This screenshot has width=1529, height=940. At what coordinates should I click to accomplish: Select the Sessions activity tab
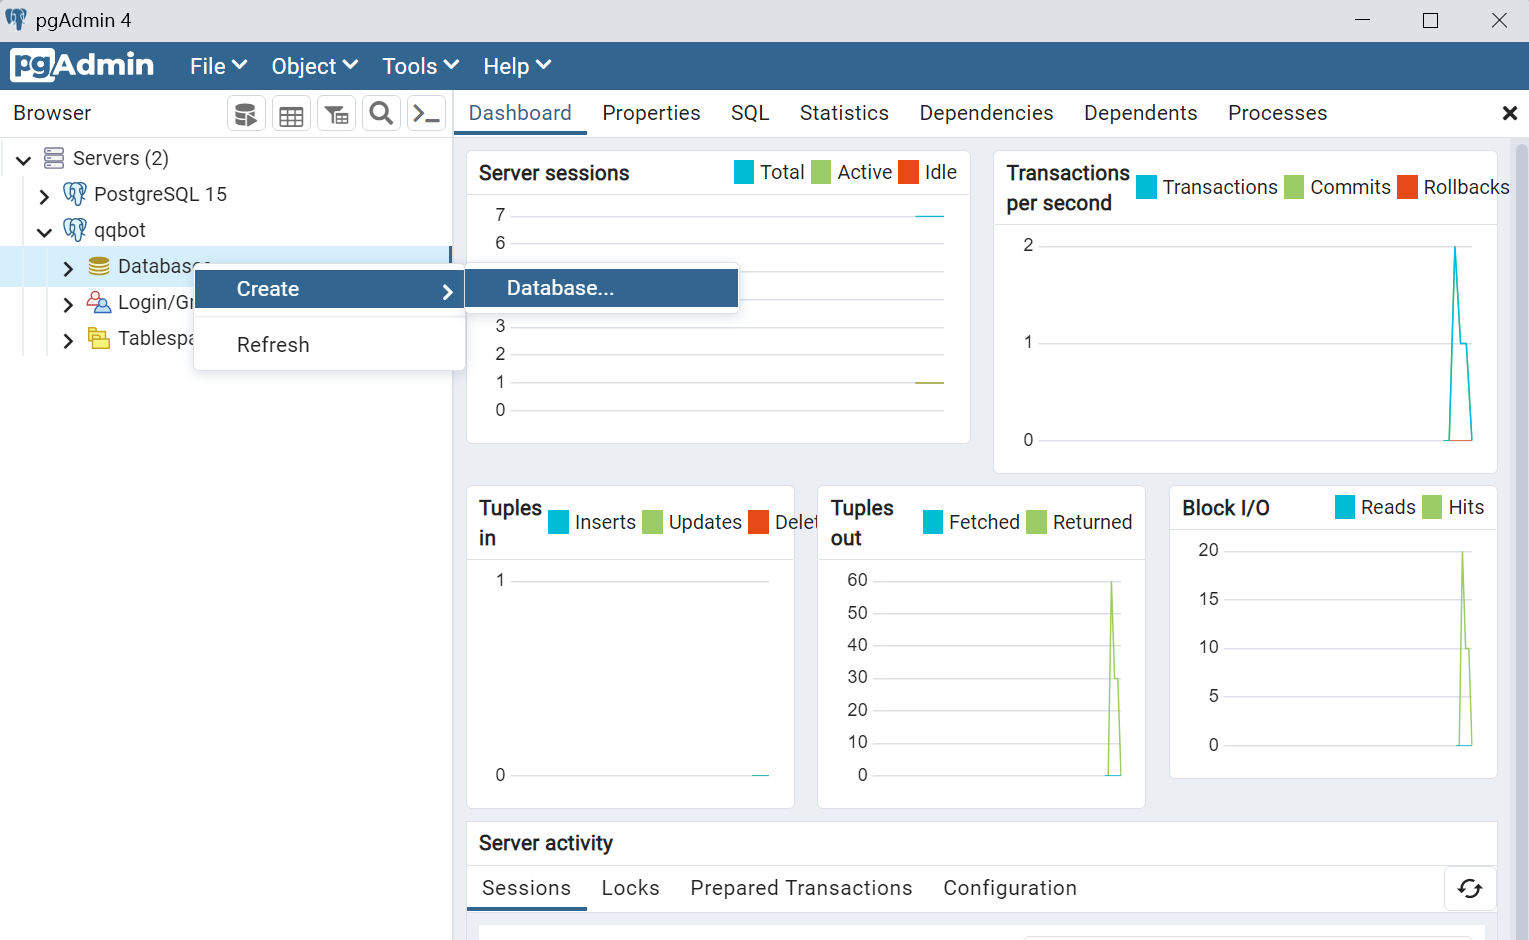point(526,888)
